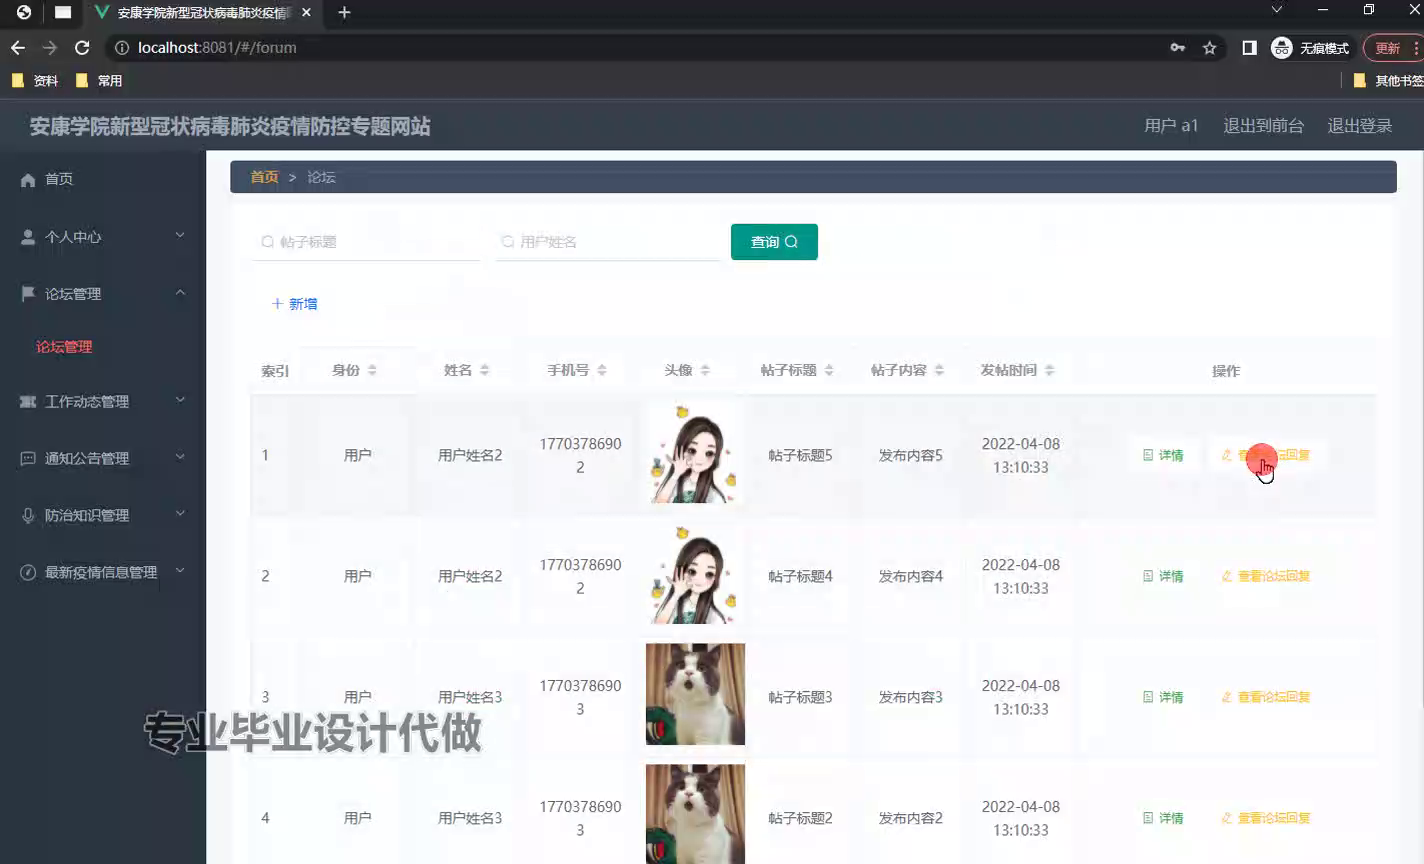Click the girl avatar in row 1

pyautogui.click(x=695, y=453)
